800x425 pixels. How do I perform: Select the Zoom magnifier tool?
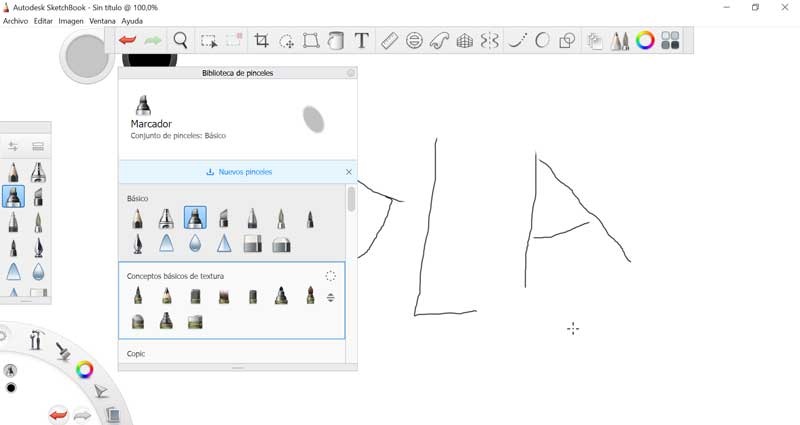pyautogui.click(x=180, y=40)
